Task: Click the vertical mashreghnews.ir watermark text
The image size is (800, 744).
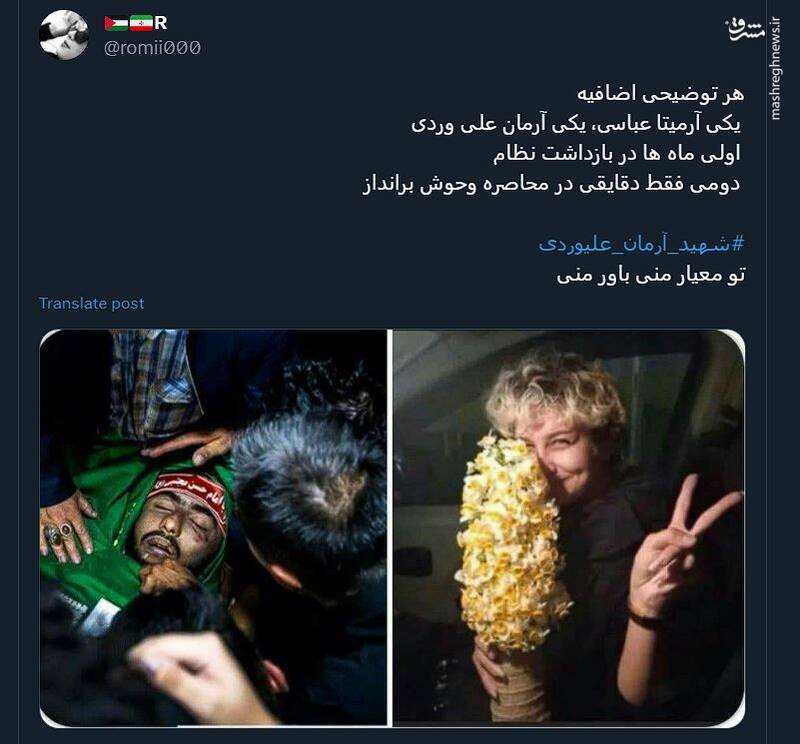Action: [776, 69]
